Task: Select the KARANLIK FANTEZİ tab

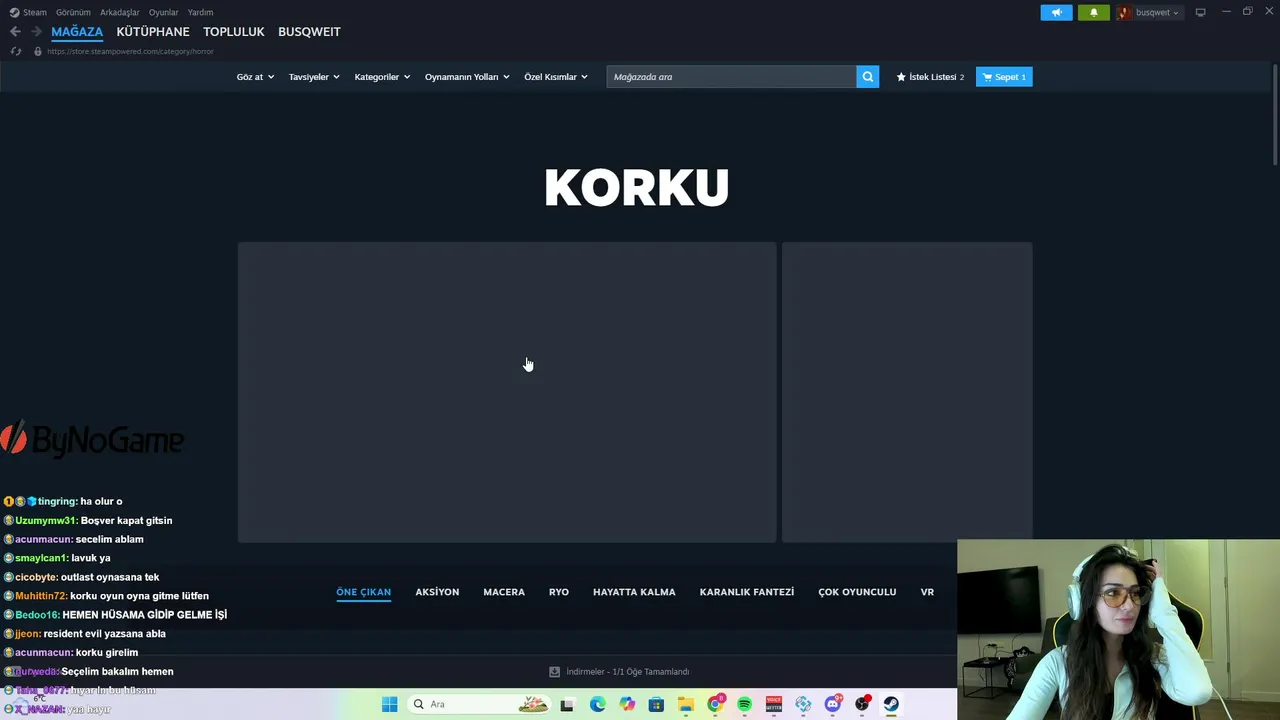Action: [x=747, y=592]
